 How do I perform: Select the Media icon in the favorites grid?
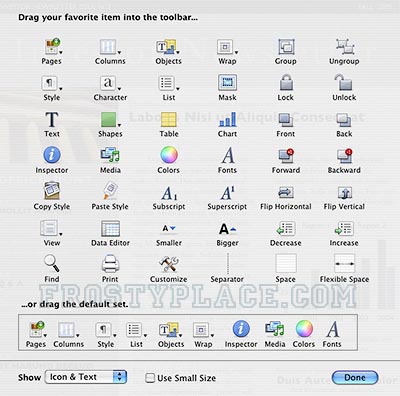click(110, 155)
